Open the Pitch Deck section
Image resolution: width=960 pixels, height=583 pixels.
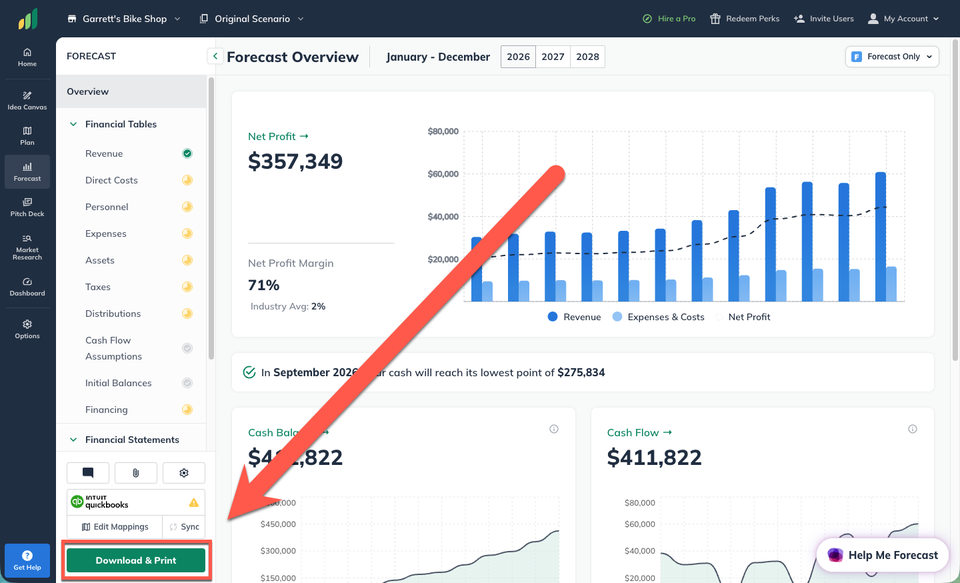coord(27,208)
